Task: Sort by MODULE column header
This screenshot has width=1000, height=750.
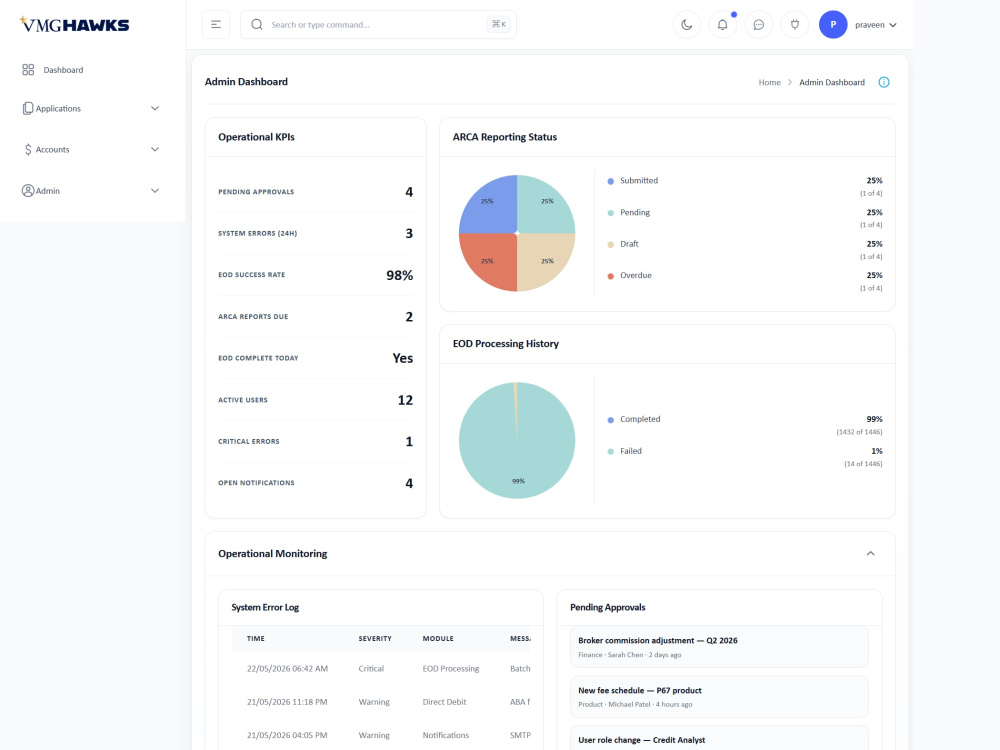Action: (438, 638)
